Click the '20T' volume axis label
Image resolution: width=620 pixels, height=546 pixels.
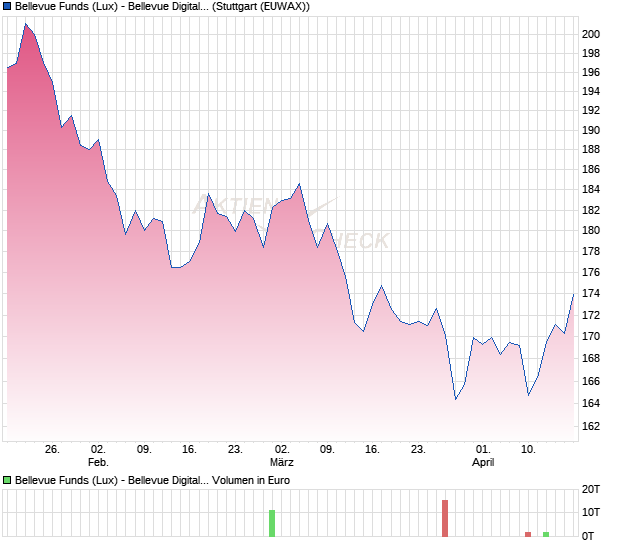click(x=591, y=489)
